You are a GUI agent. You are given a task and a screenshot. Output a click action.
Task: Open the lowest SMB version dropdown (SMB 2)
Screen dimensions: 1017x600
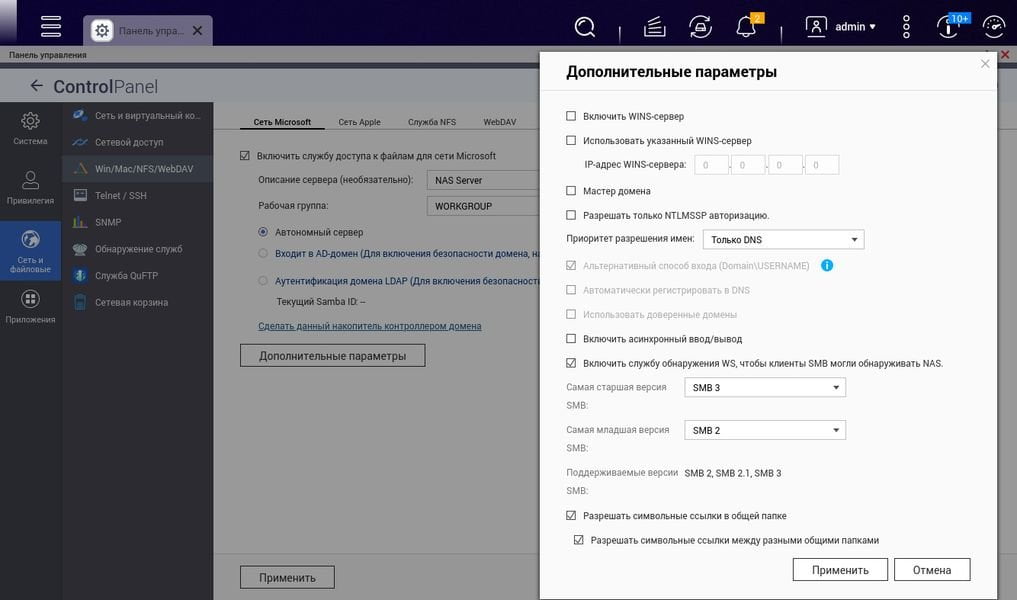click(x=765, y=430)
